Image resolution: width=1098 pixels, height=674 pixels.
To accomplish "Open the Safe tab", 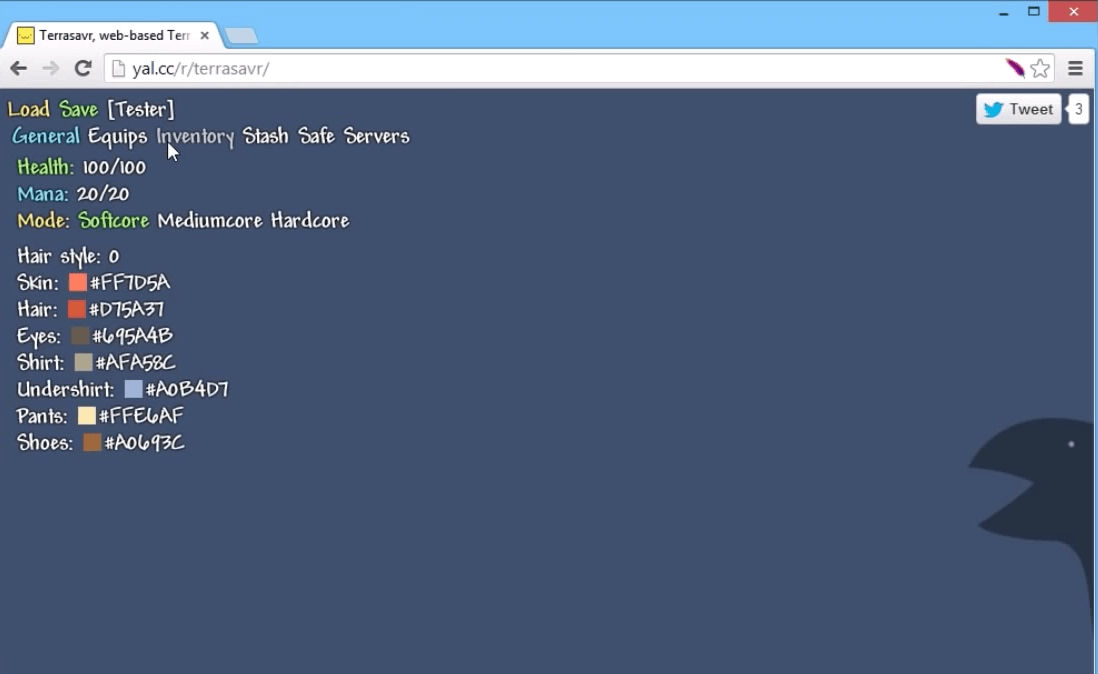I will (x=317, y=136).
